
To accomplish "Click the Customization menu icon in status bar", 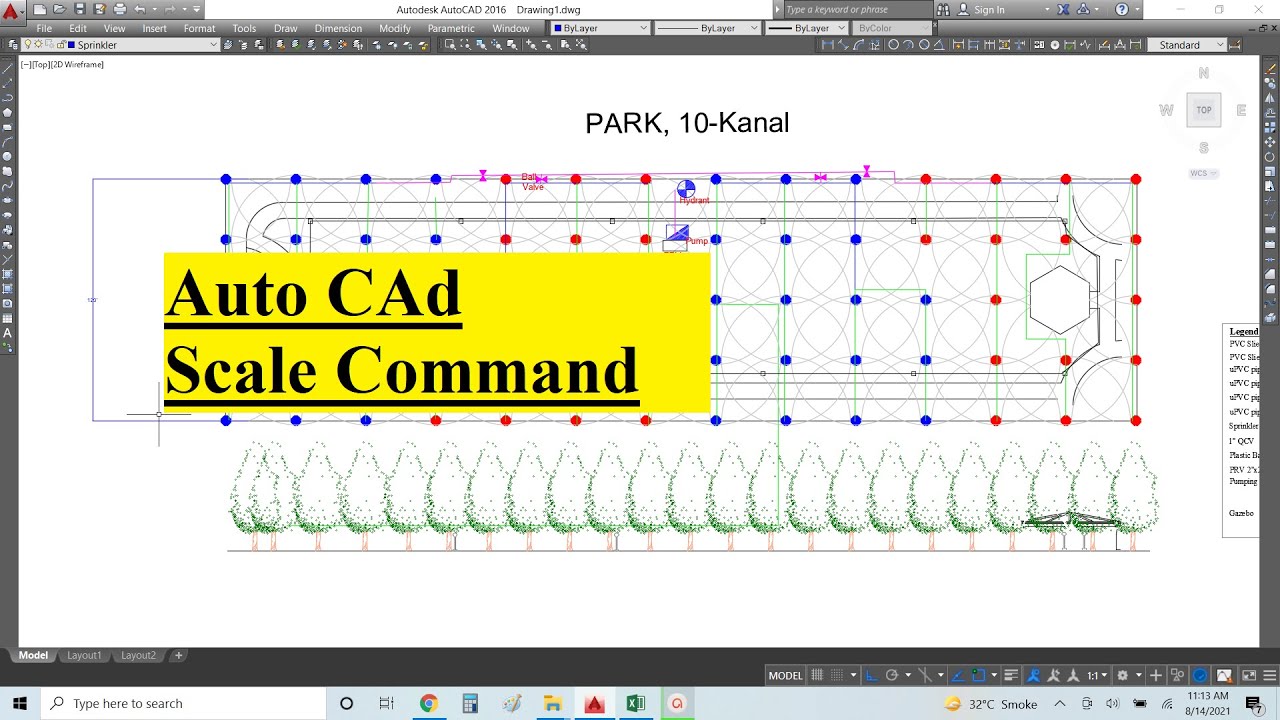I will pos(1270,675).
